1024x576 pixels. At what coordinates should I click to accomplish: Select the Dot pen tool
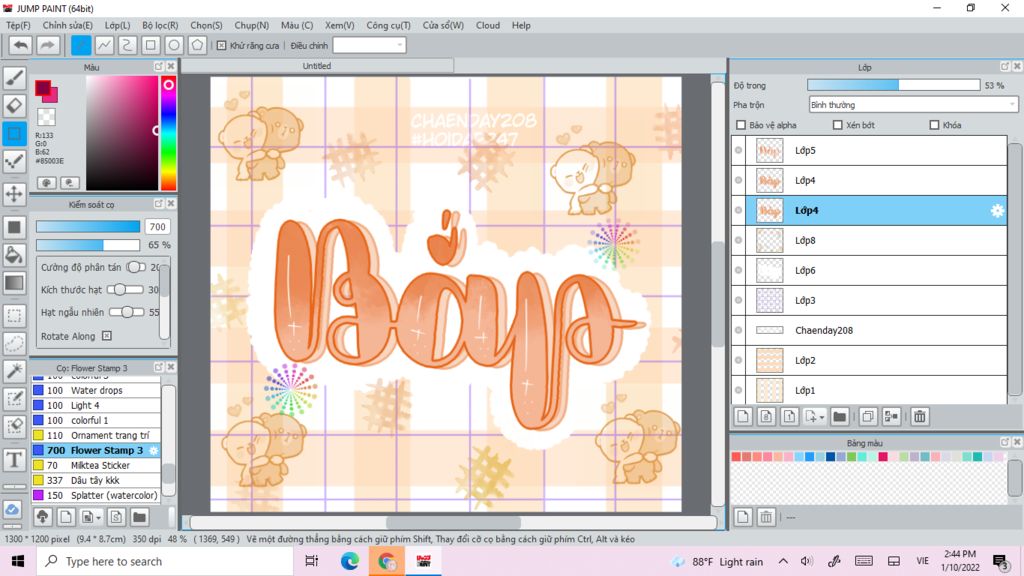pyautogui.click(x=14, y=161)
